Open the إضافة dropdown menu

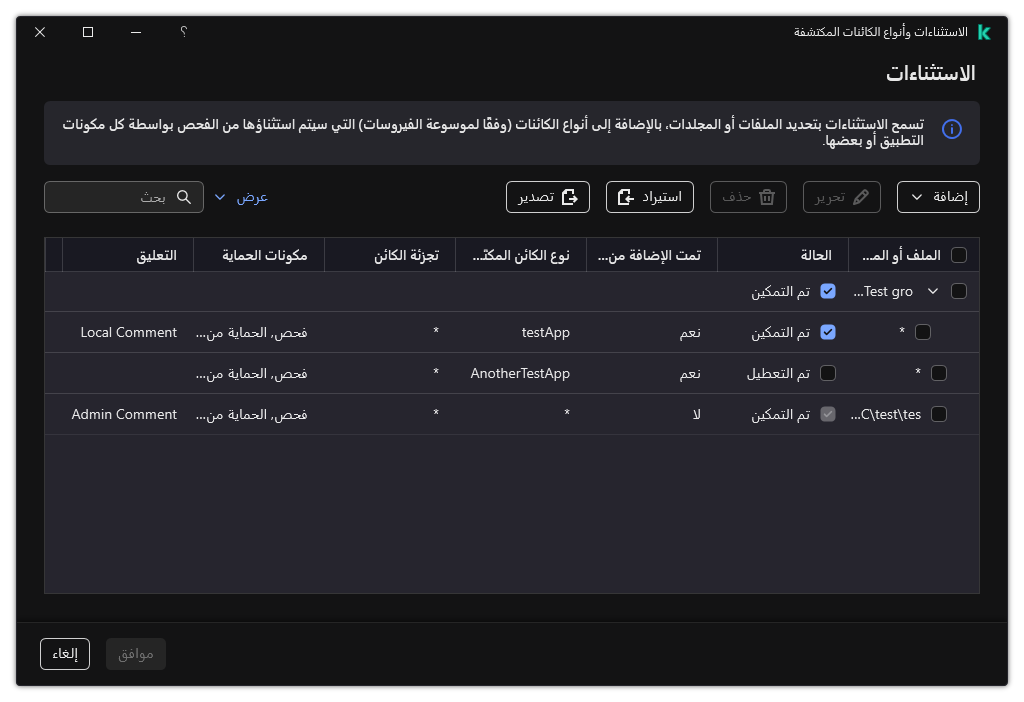click(x=938, y=196)
